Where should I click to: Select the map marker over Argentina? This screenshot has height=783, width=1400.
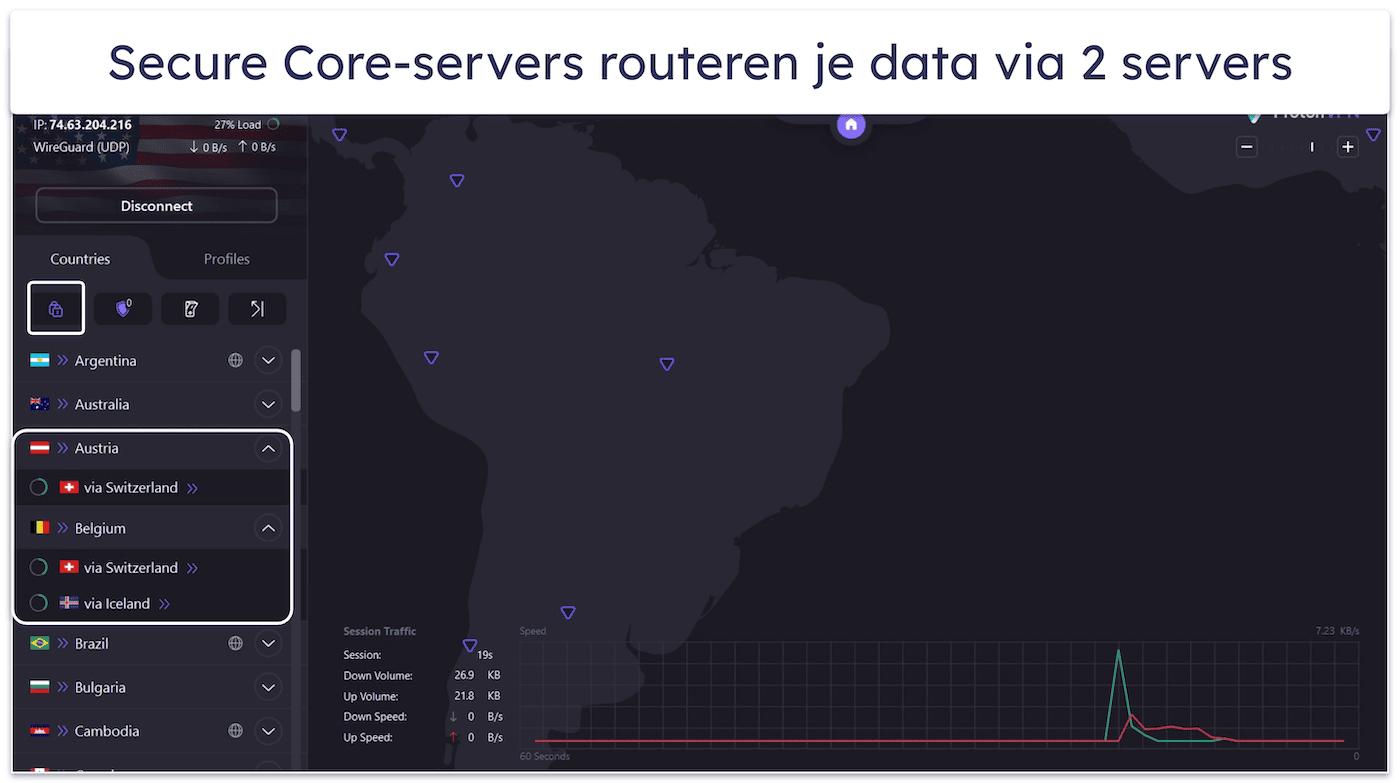(568, 612)
